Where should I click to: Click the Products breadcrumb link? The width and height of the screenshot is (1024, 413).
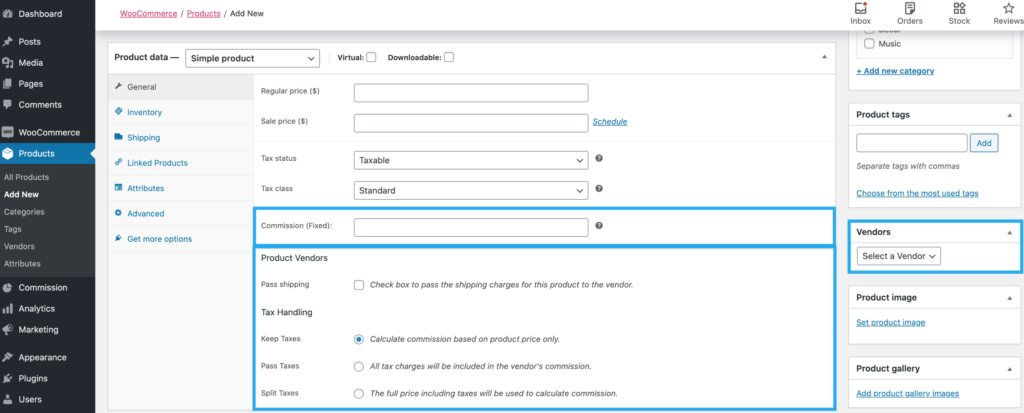pos(204,13)
